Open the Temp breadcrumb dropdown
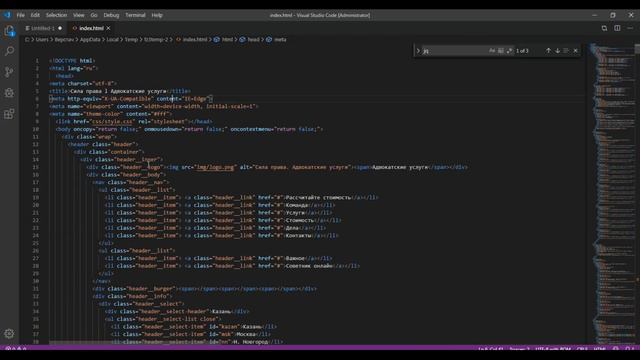 (131, 40)
